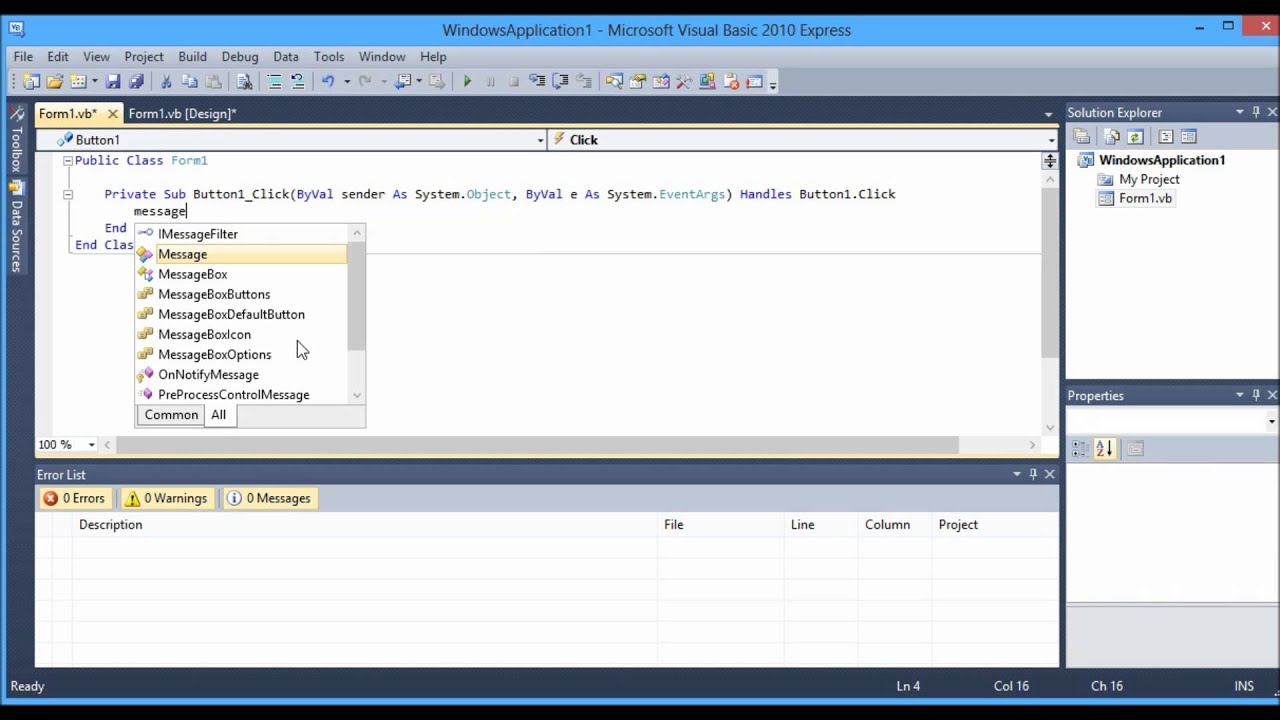Open the Undo history dropdown arrow
This screenshot has height=720, width=1280.
coord(346,82)
